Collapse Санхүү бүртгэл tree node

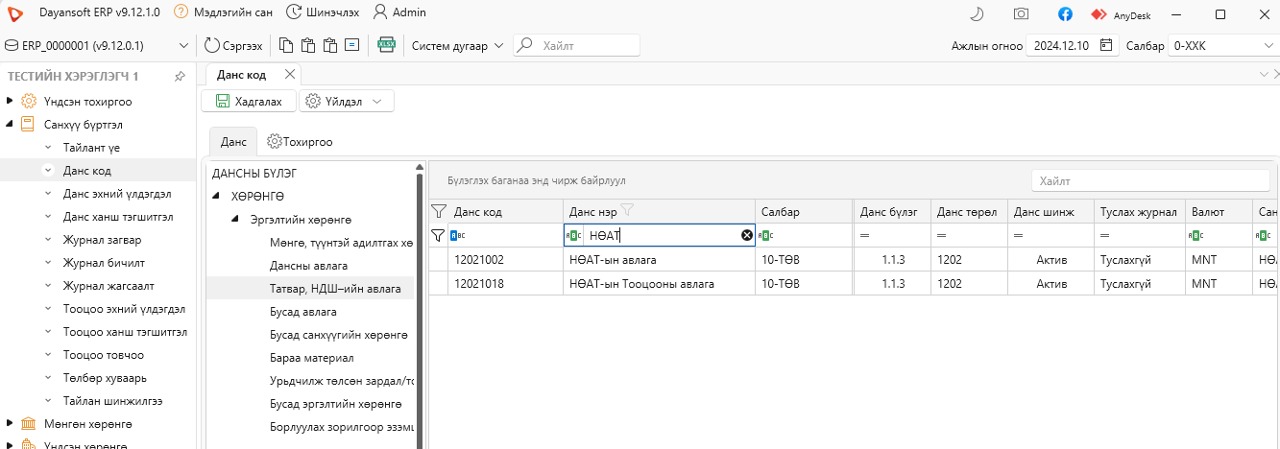click(9, 124)
